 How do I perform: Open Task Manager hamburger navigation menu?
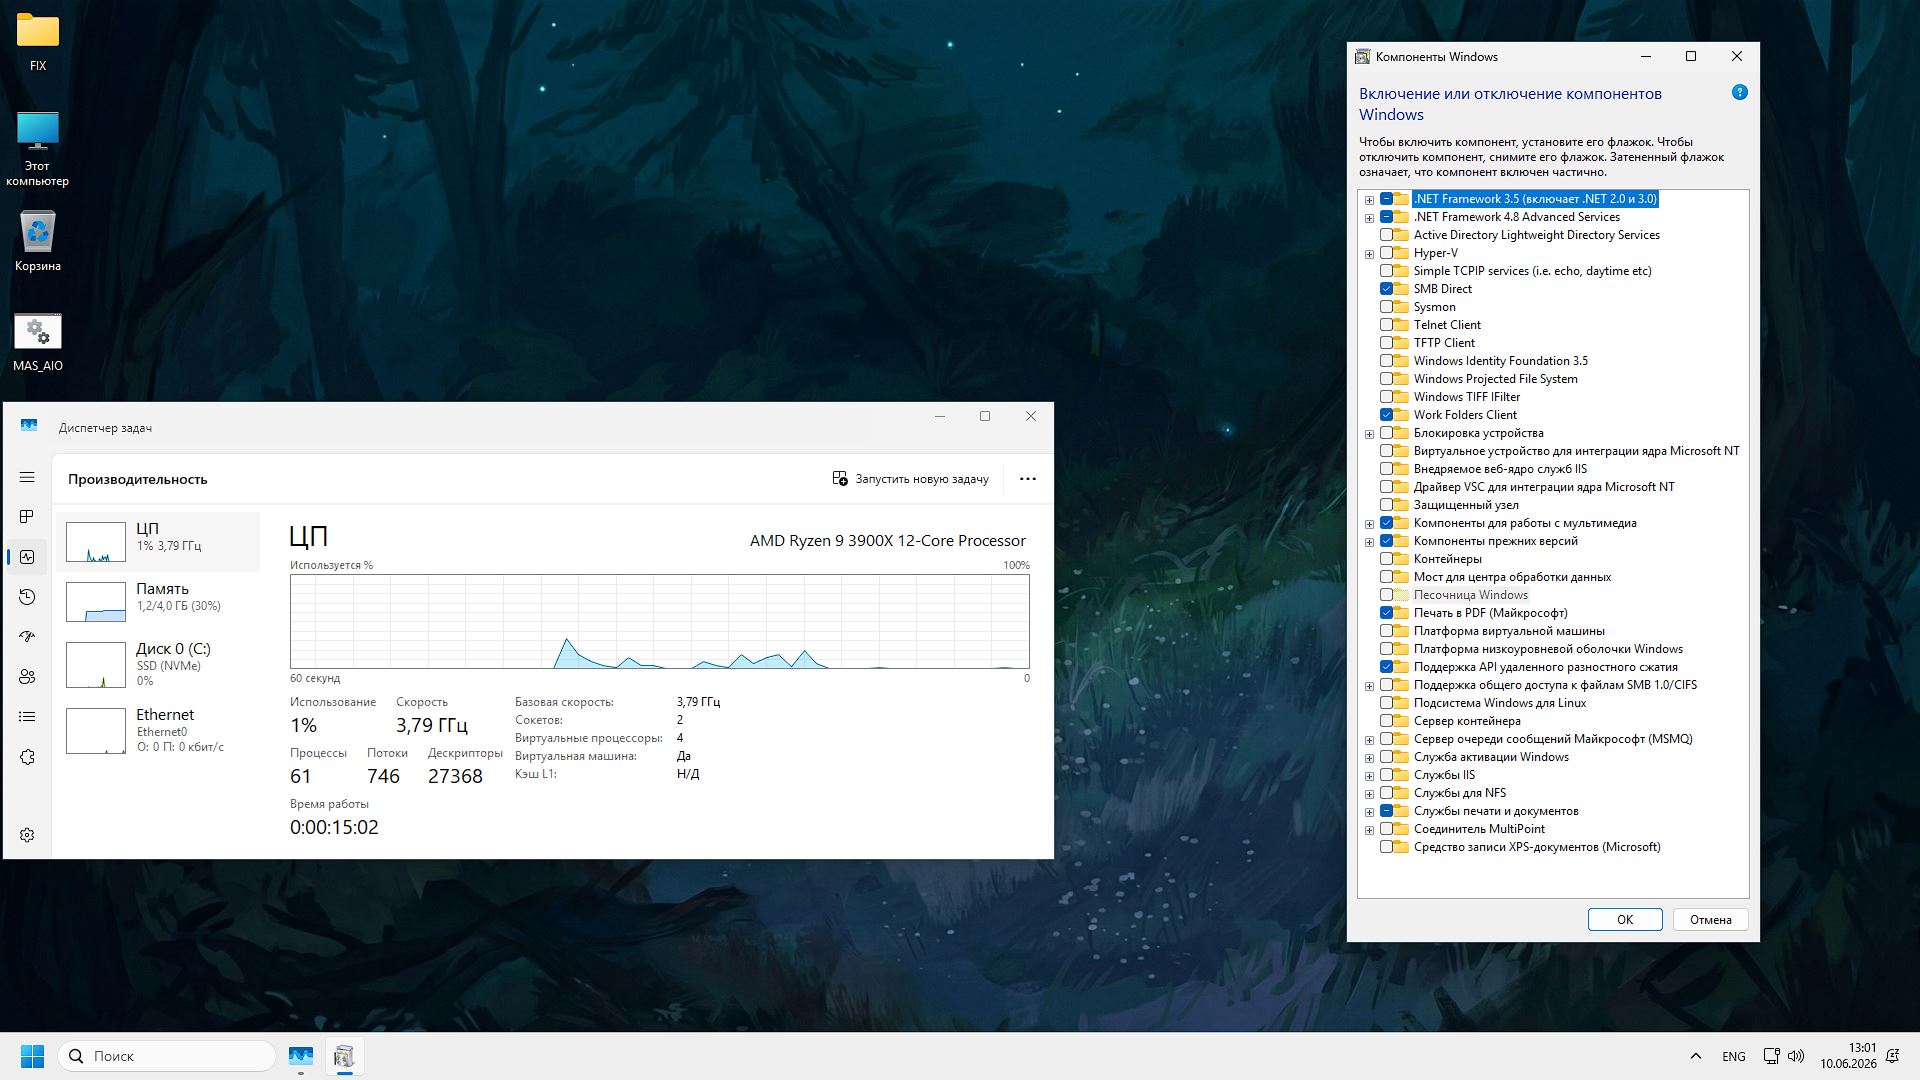click(27, 477)
